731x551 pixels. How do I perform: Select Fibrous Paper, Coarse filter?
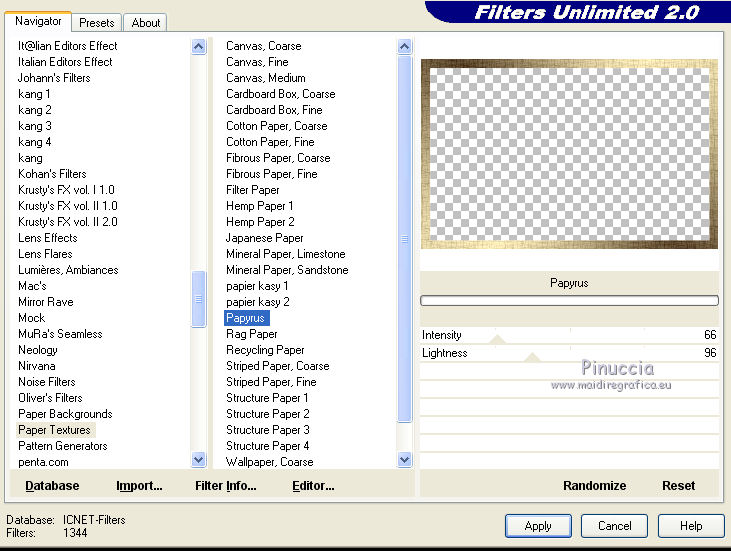(278, 158)
